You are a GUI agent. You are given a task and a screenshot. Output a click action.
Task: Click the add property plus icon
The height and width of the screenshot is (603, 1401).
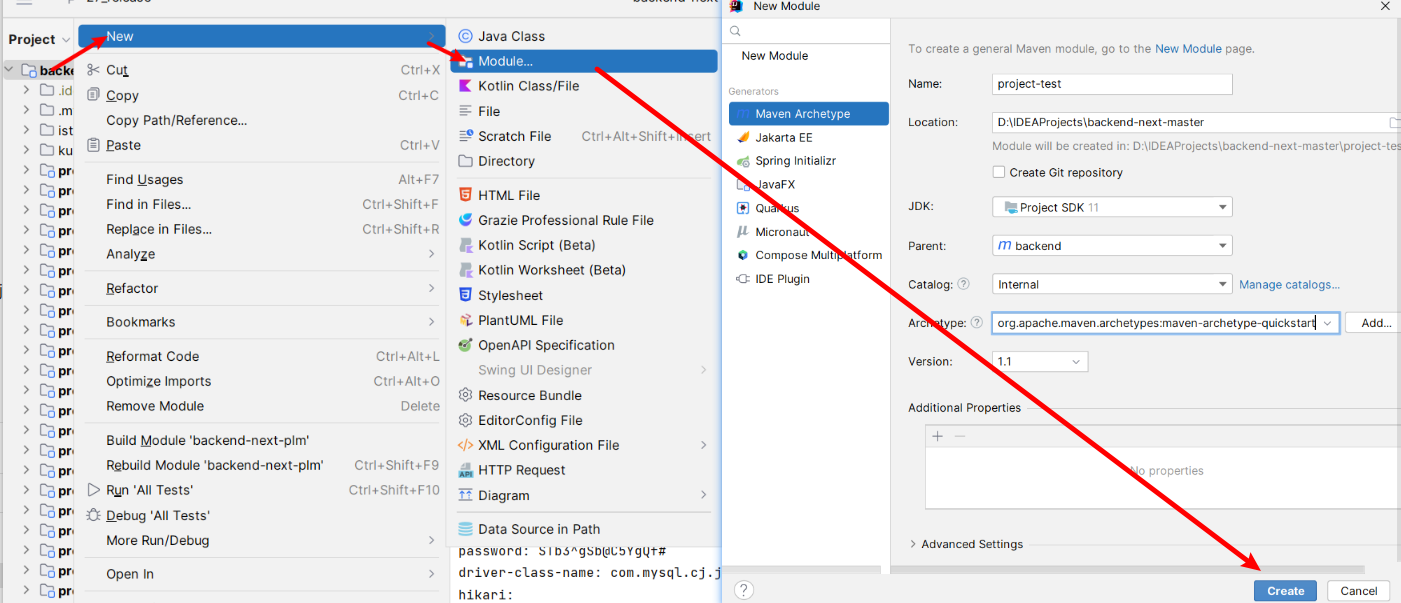pyautogui.click(x=937, y=436)
